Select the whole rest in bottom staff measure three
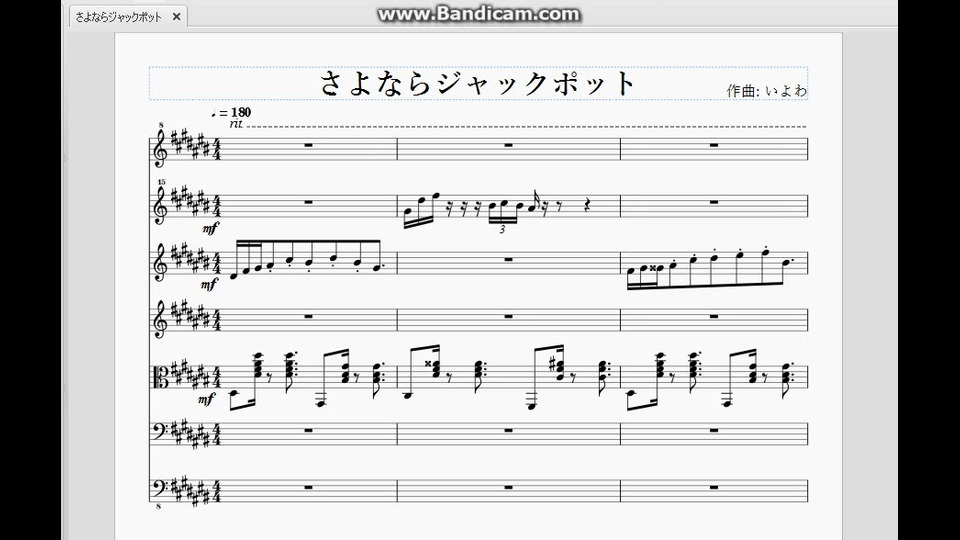Image resolution: width=960 pixels, height=540 pixels. pyautogui.click(x=714, y=487)
